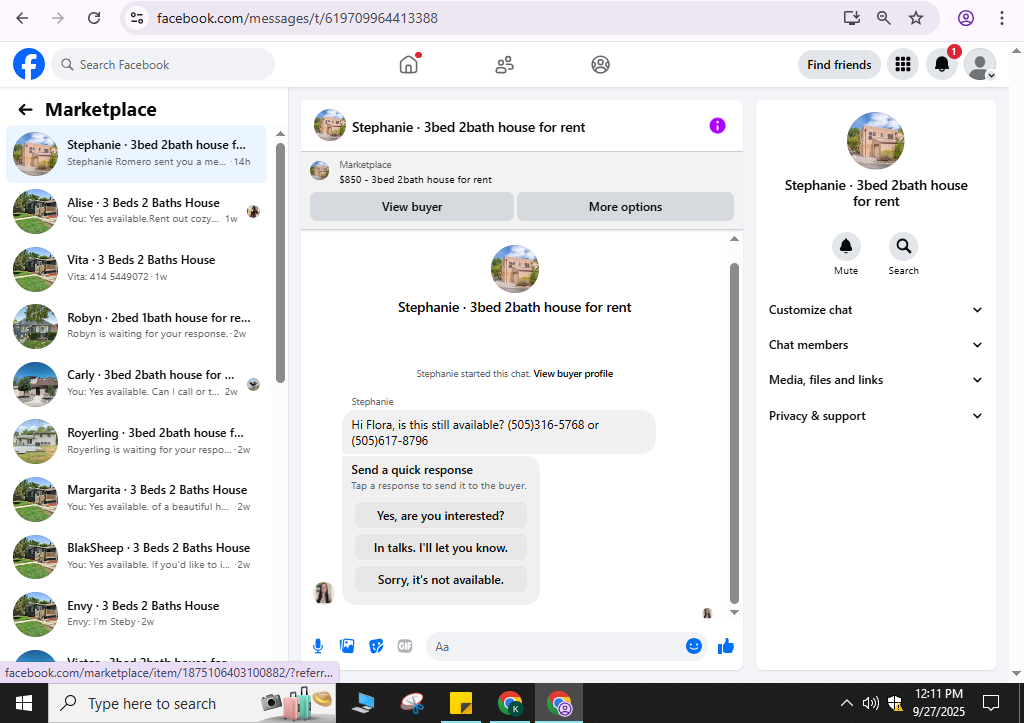The image size is (1024, 723).
Task: Click the Find friends button
Action: 839,64
